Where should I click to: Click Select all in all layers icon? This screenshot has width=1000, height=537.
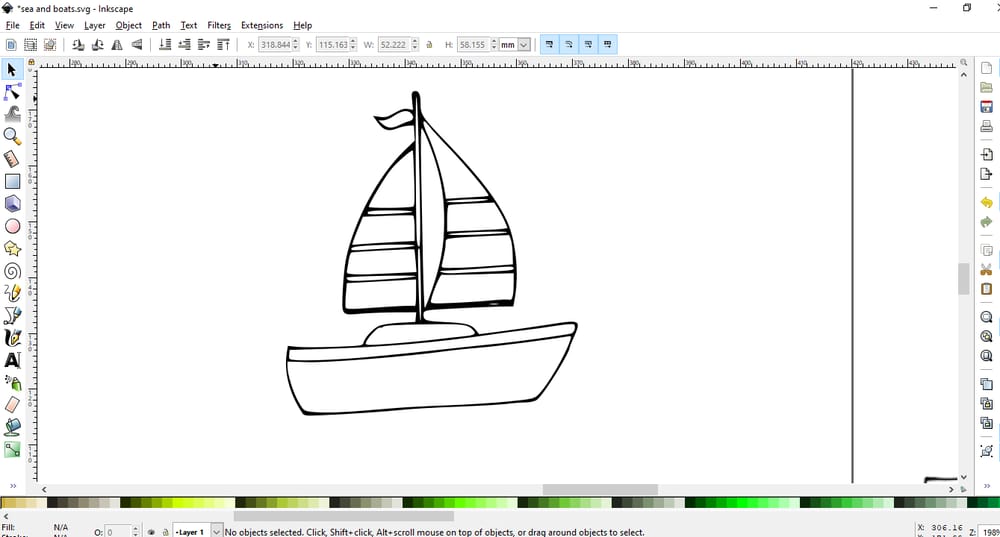coord(30,45)
